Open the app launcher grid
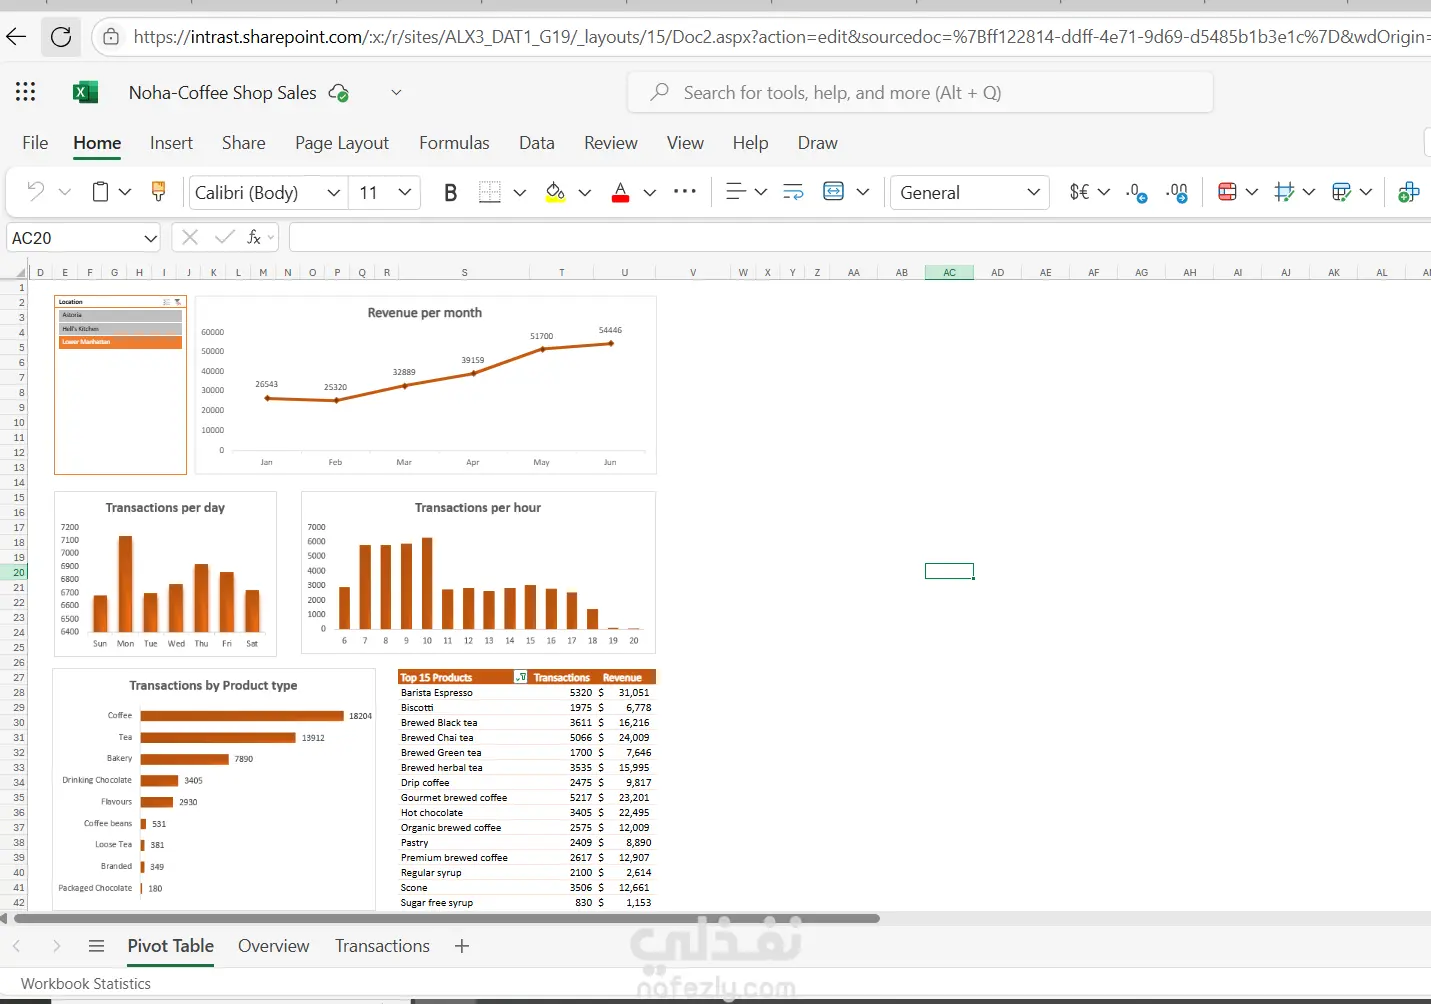Viewport: 1431px width, 1004px height. 26,92
